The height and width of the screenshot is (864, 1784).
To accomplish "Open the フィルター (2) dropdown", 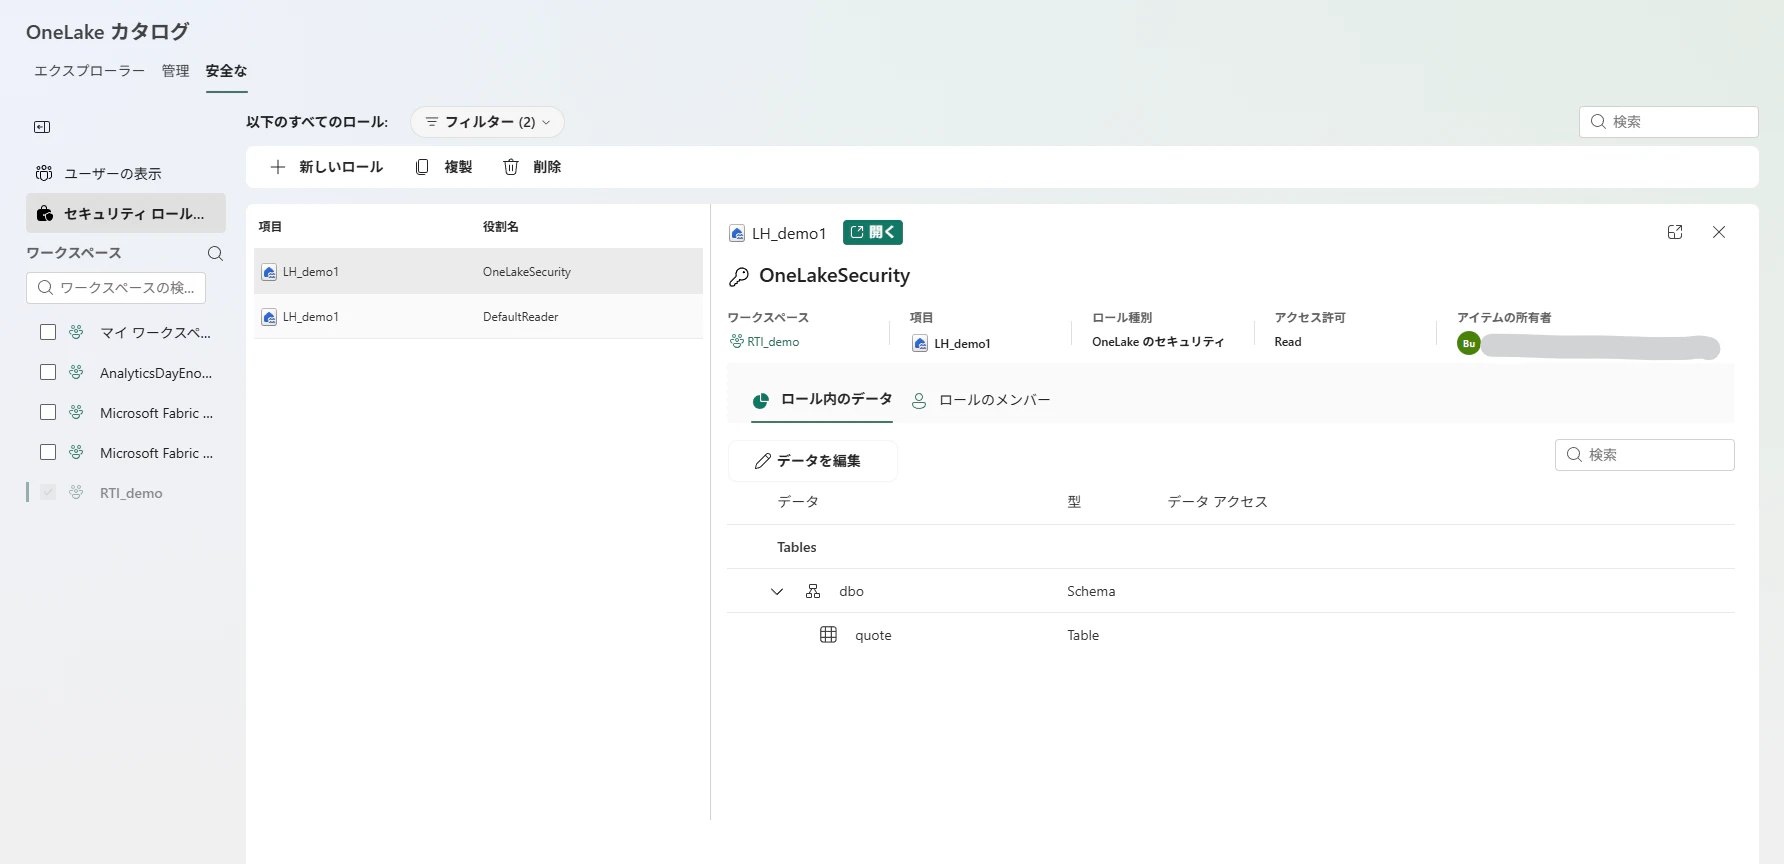I will click(x=487, y=122).
